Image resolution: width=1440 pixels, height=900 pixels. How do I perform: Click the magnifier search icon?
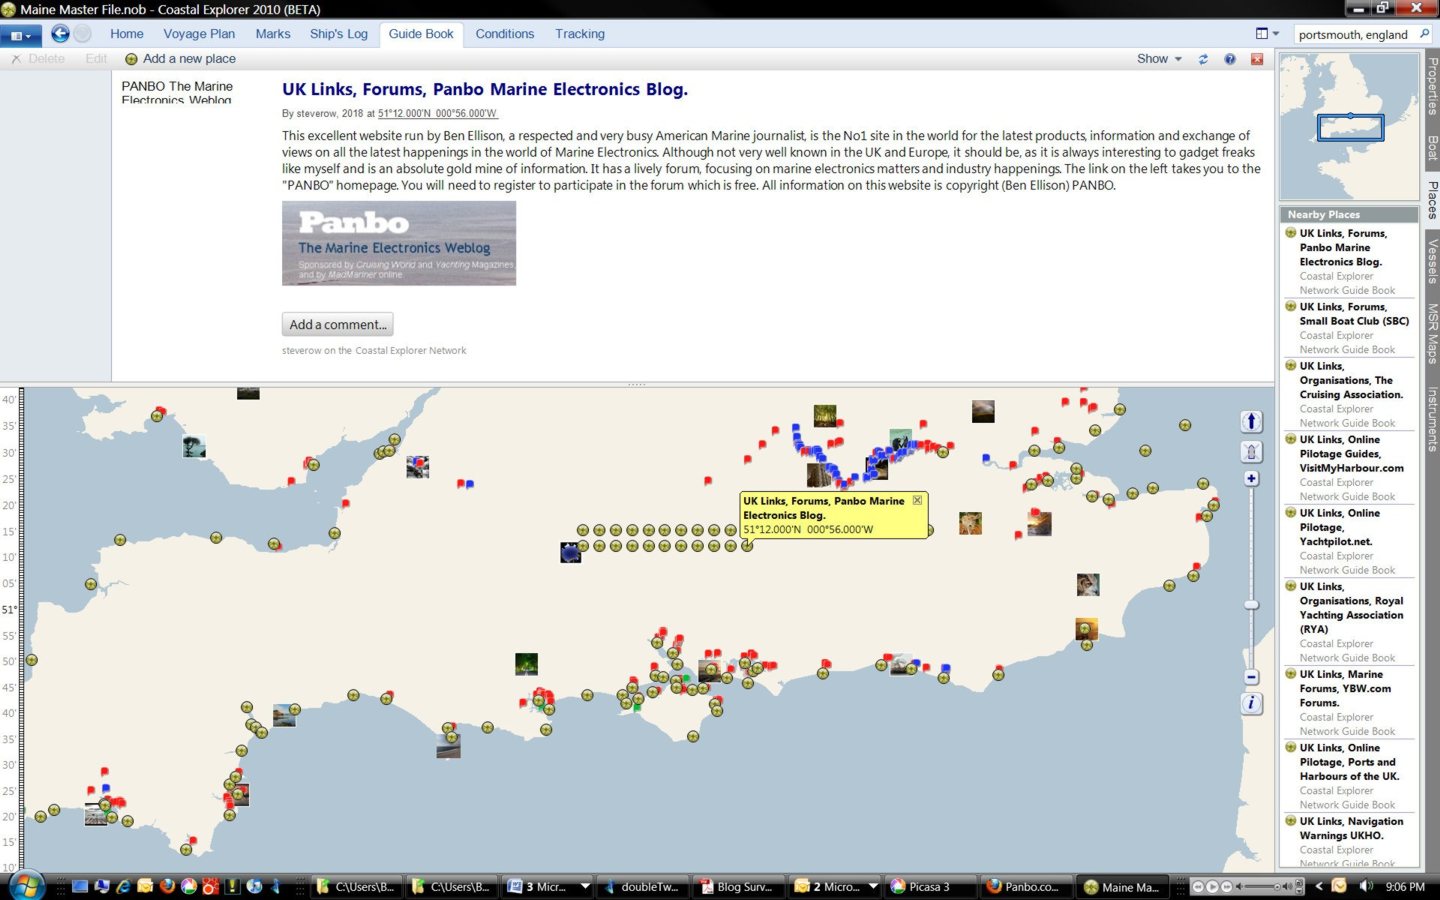(x=1424, y=34)
